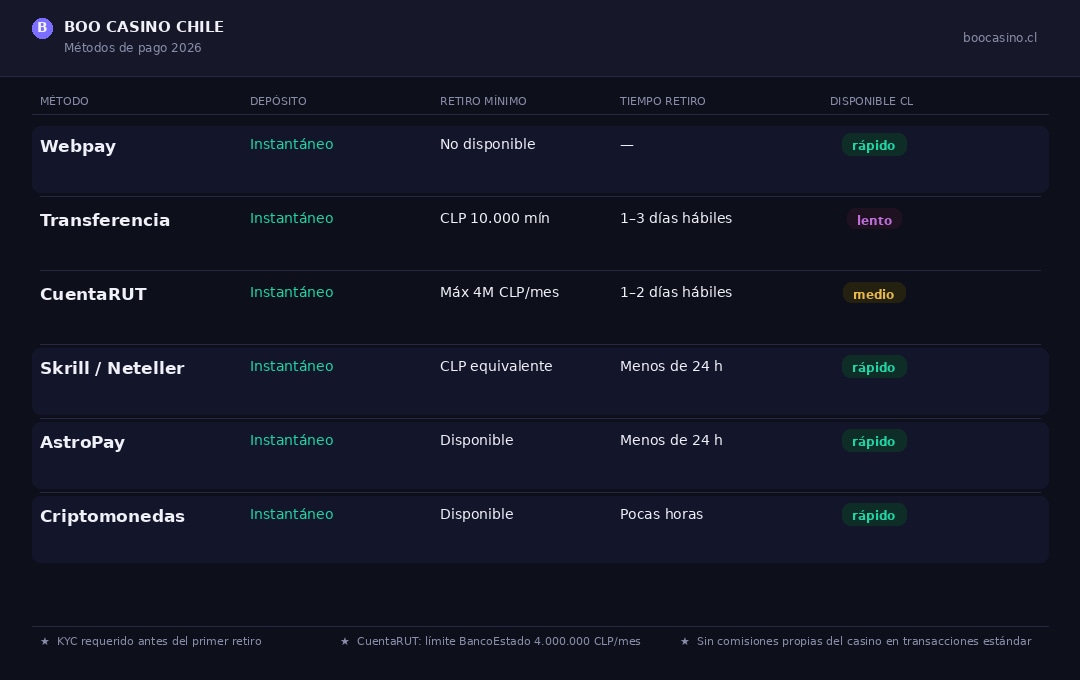
Task: Click the 1–2 días hábiles cell
Action: tap(676, 292)
